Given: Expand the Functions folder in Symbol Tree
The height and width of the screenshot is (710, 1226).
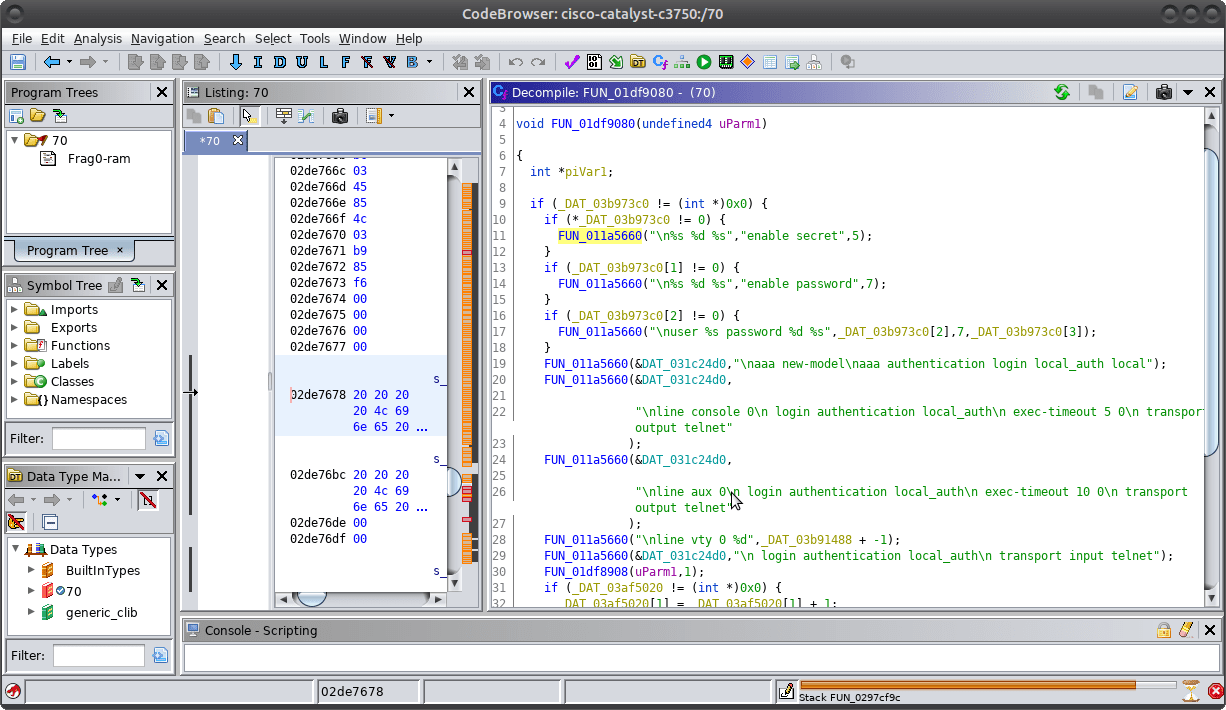Looking at the screenshot, I should click(x=15, y=345).
